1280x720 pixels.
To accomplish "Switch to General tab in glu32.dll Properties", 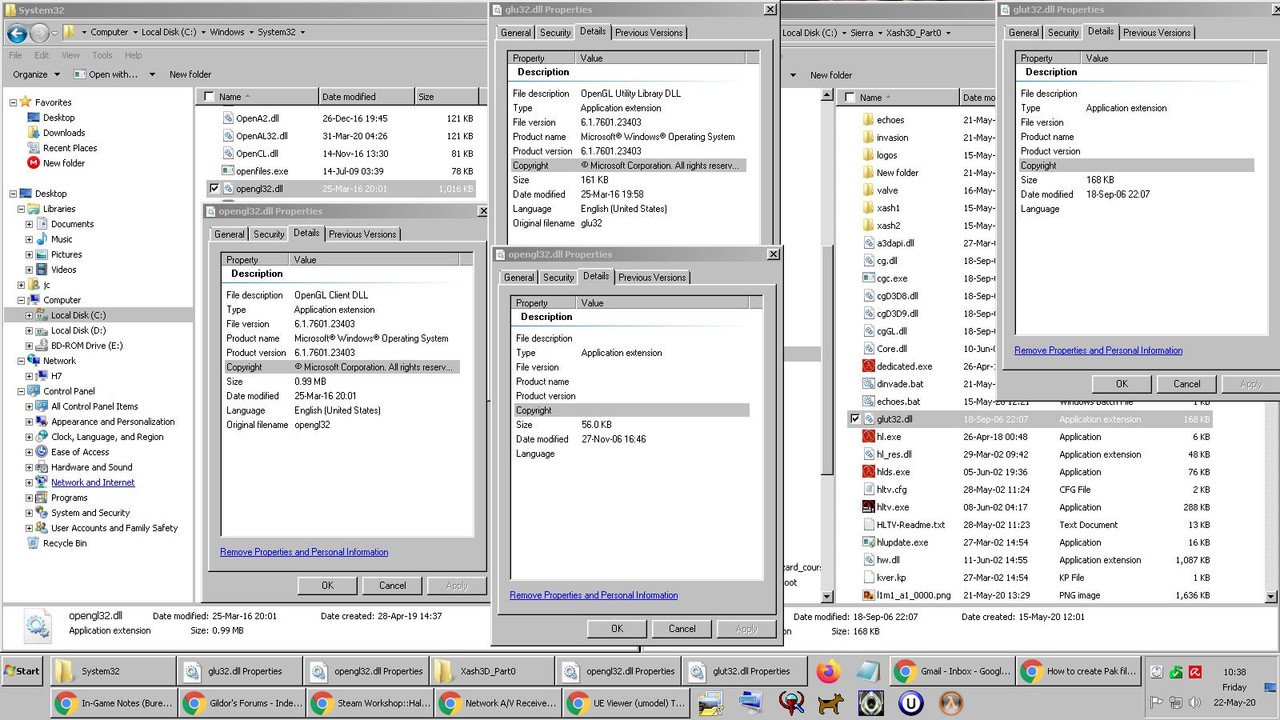I will [516, 32].
